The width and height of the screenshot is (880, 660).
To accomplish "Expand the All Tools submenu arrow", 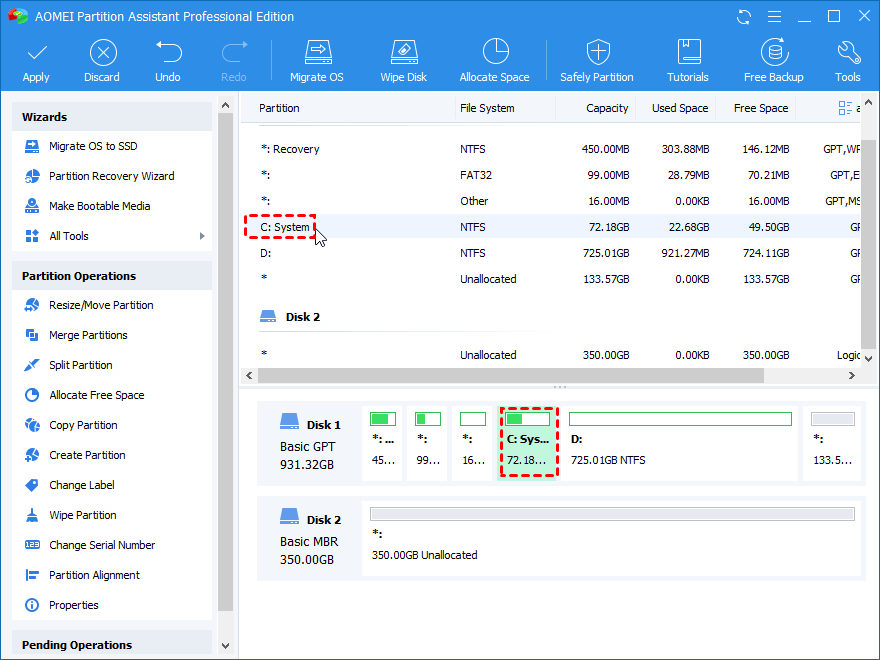I will 202,236.
